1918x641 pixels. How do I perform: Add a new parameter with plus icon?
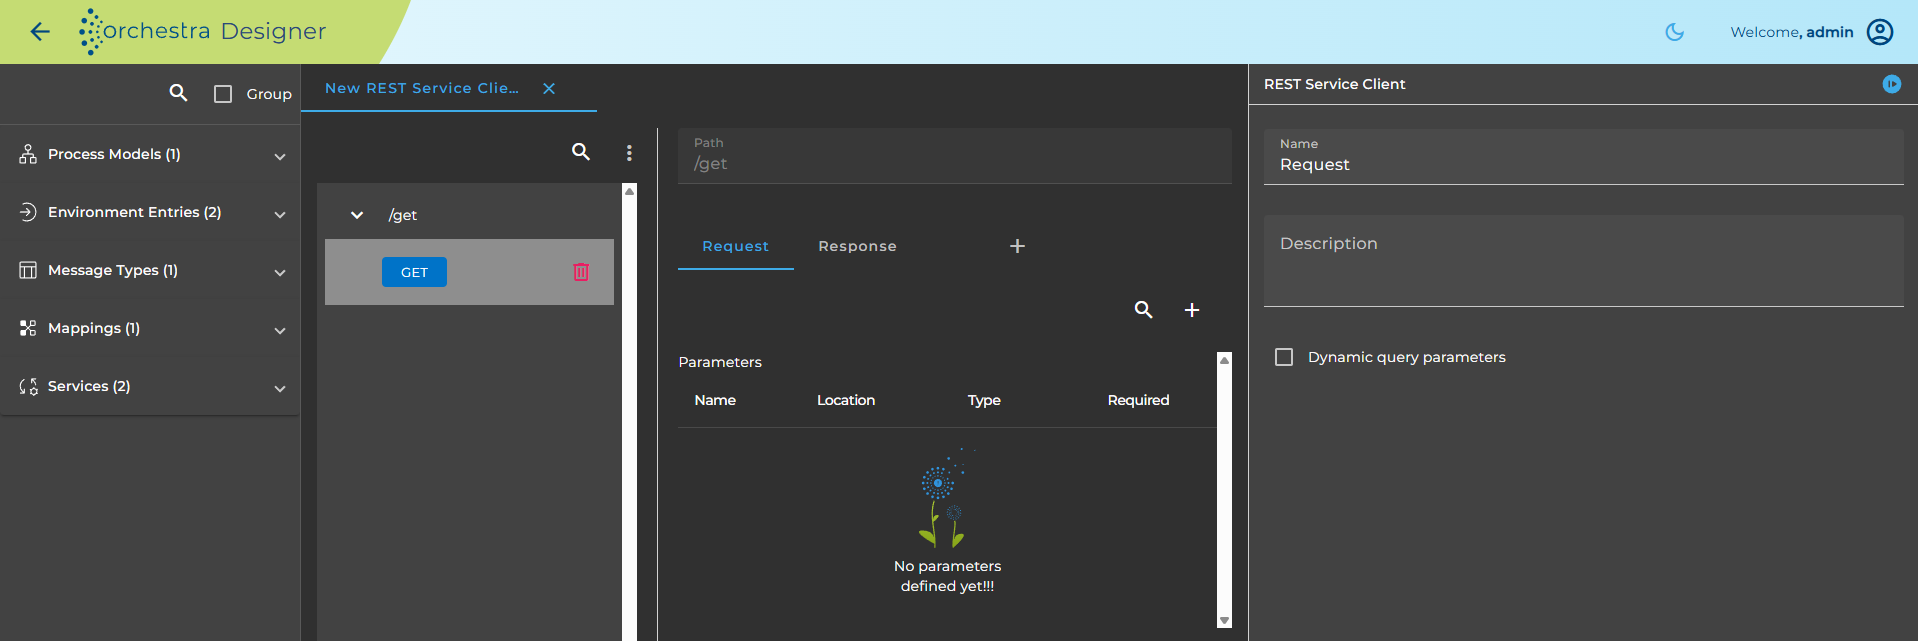pos(1192,310)
